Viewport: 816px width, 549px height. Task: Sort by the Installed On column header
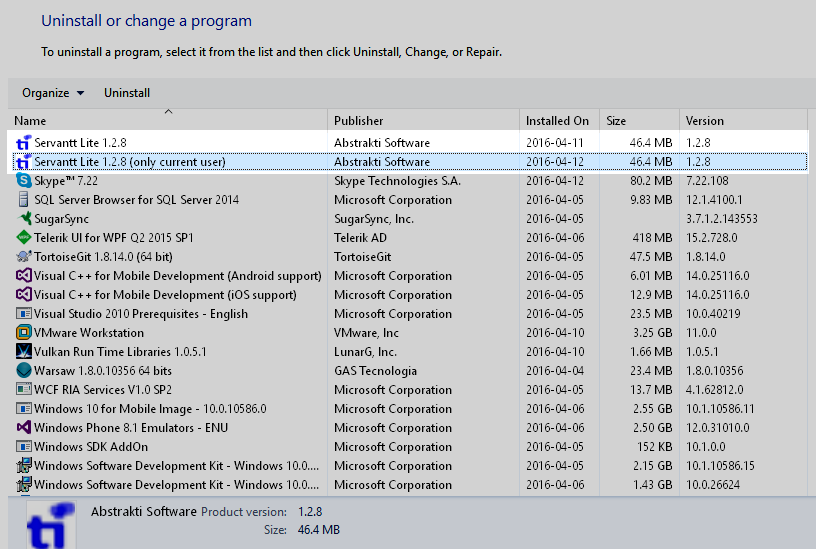pyautogui.click(x=557, y=121)
